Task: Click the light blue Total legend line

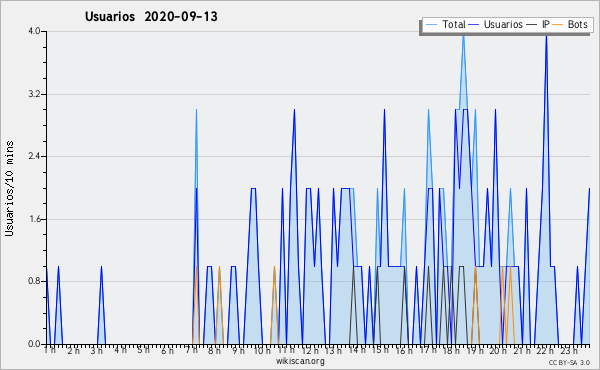Action: click(431, 25)
